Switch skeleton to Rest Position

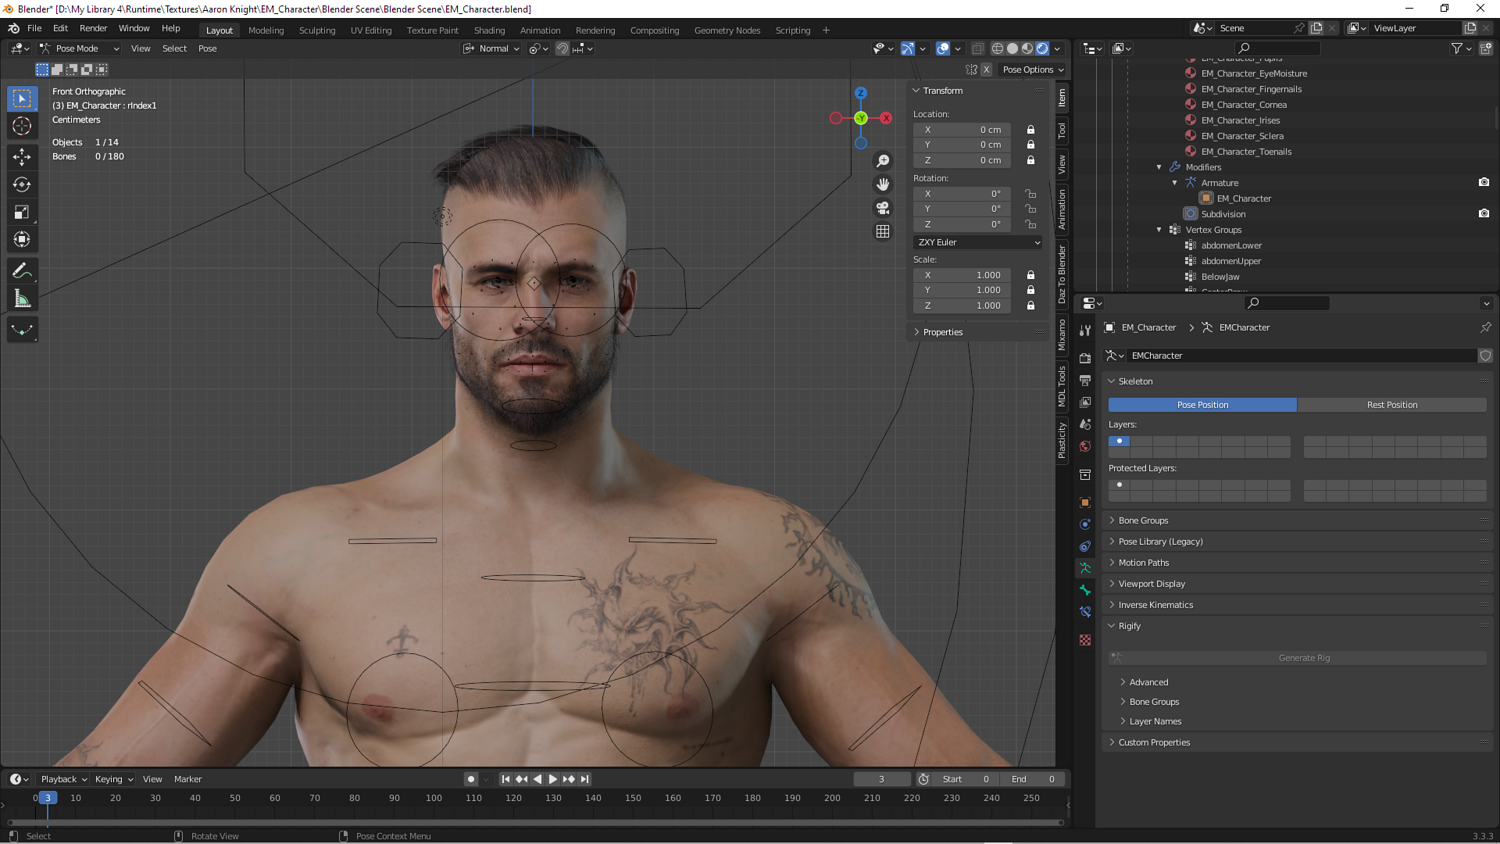click(x=1392, y=405)
